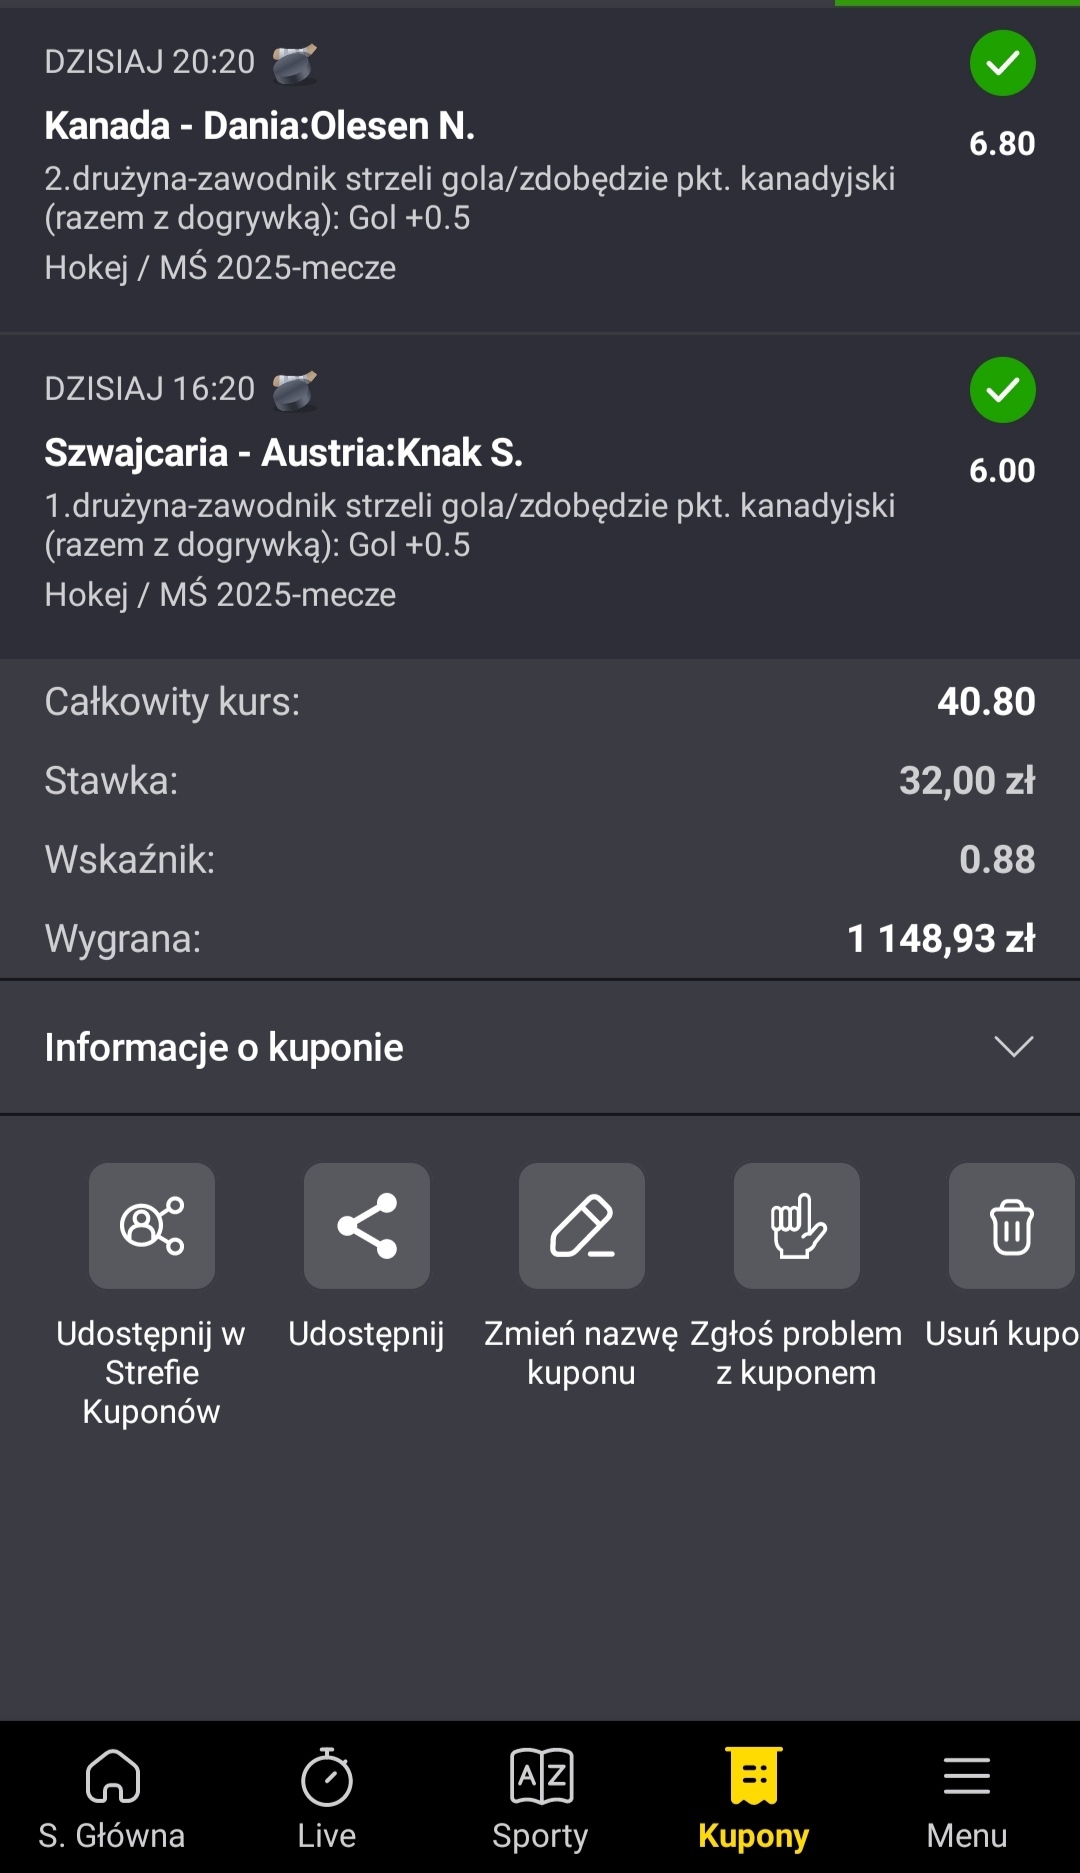
Task: Switch to the Sporty tab
Action: pos(540,1798)
